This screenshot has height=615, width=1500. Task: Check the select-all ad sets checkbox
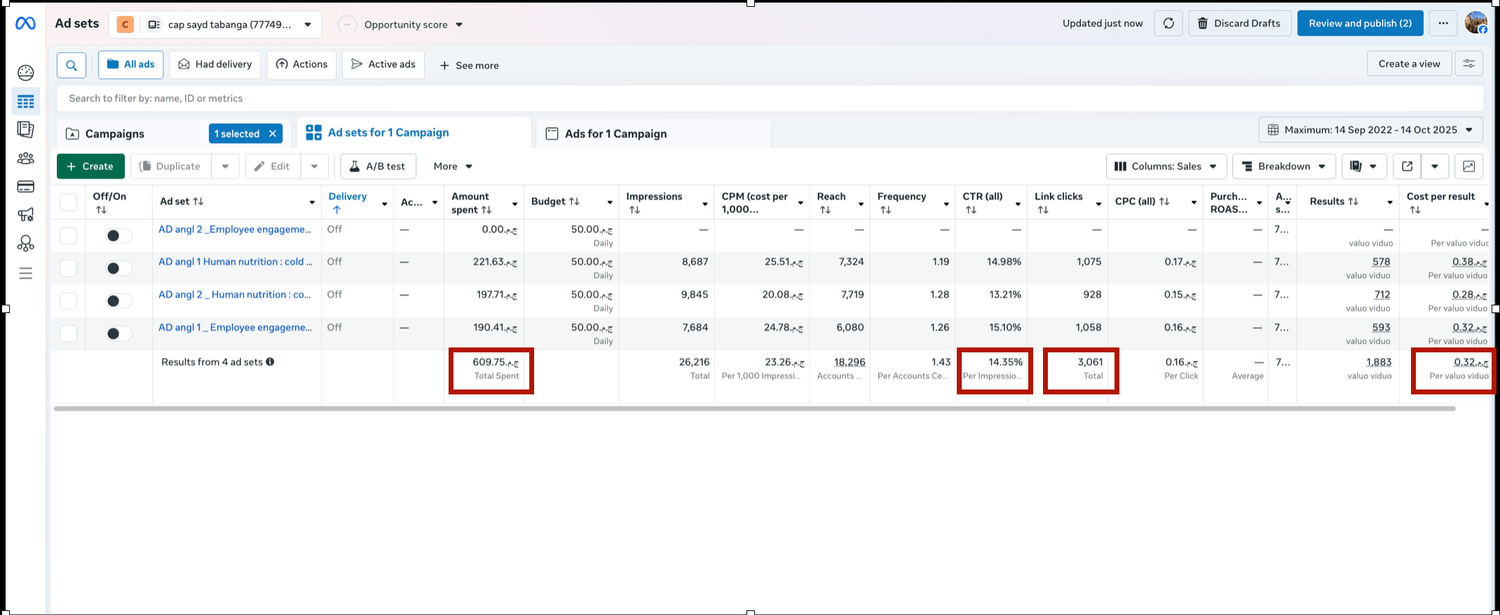click(68, 202)
